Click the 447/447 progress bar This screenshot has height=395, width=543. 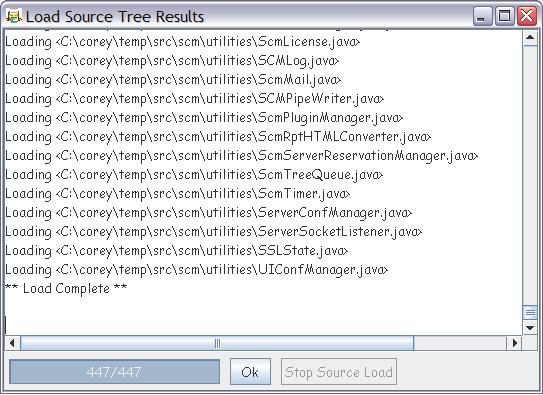114,372
